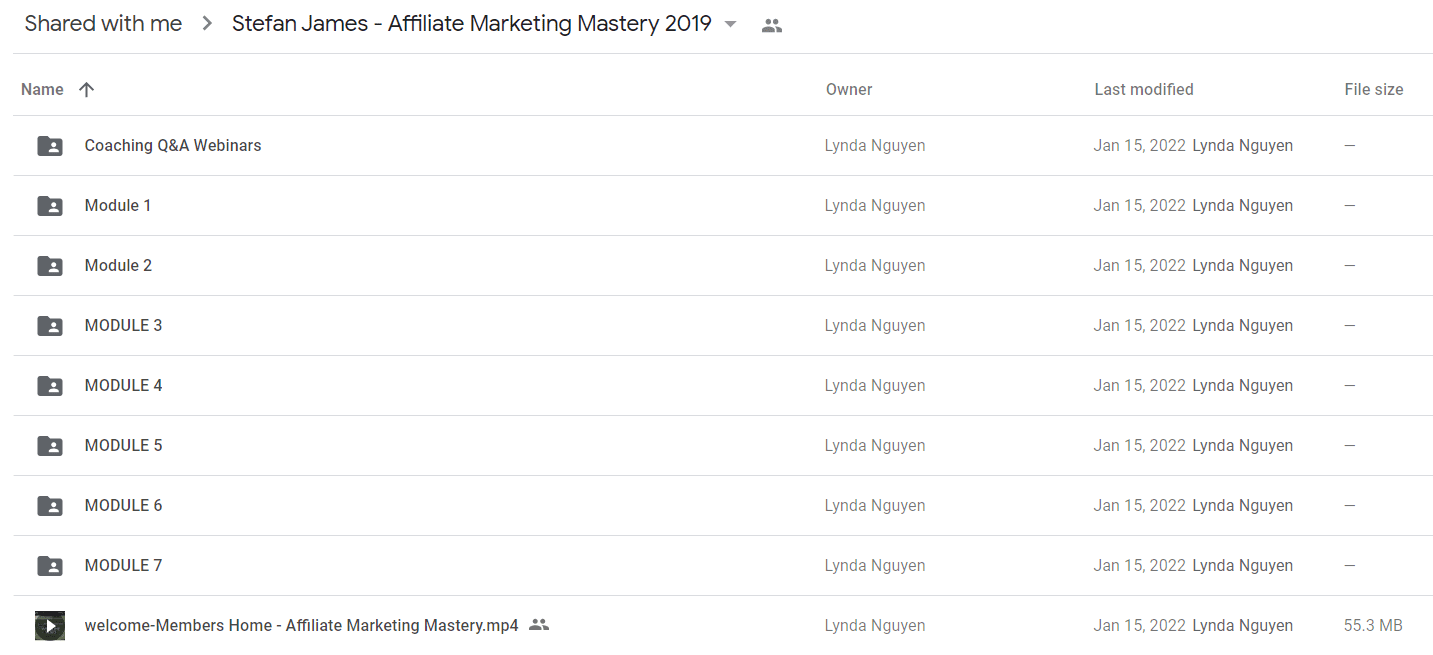Screen dimensions: 1433x655
Task: Click Owner column's Lynda Nguyen for Module 1
Action: (x=875, y=205)
